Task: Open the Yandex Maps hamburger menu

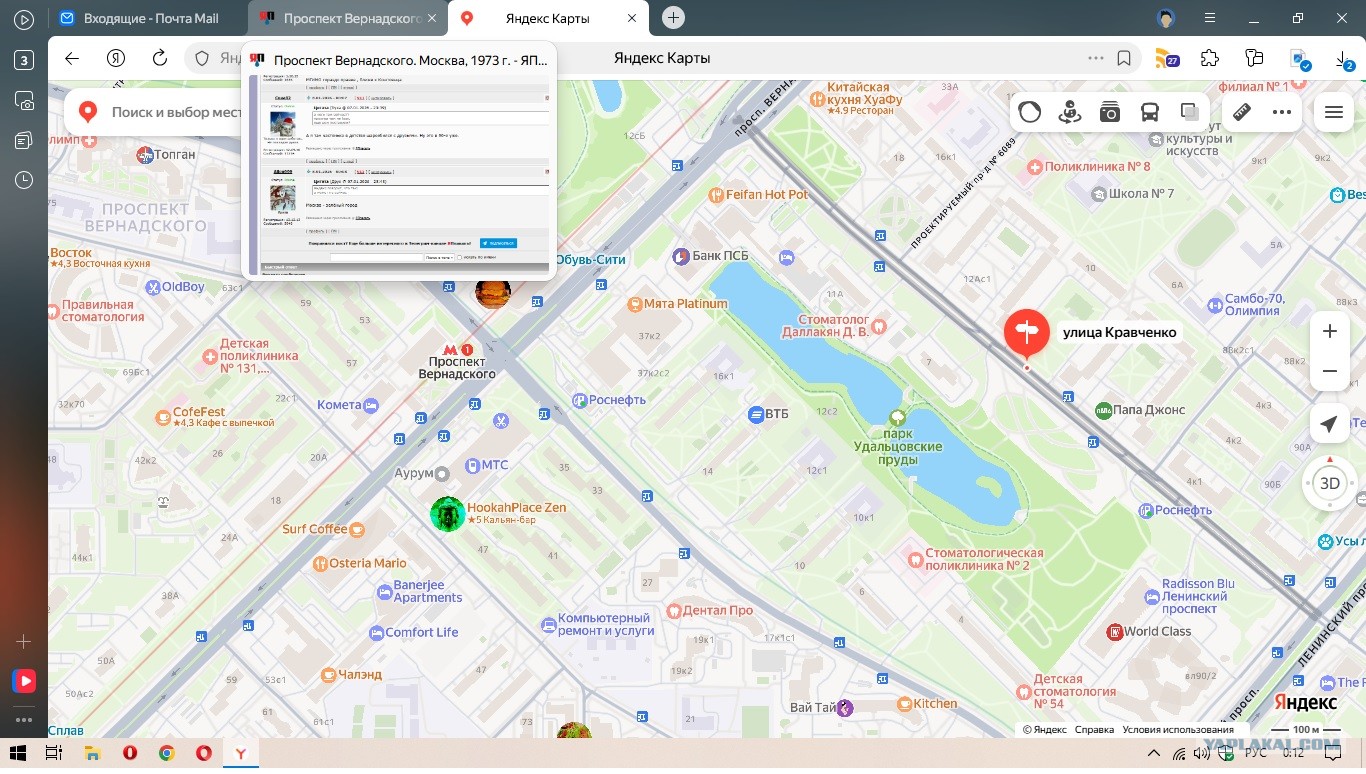Action: (x=1333, y=112)
